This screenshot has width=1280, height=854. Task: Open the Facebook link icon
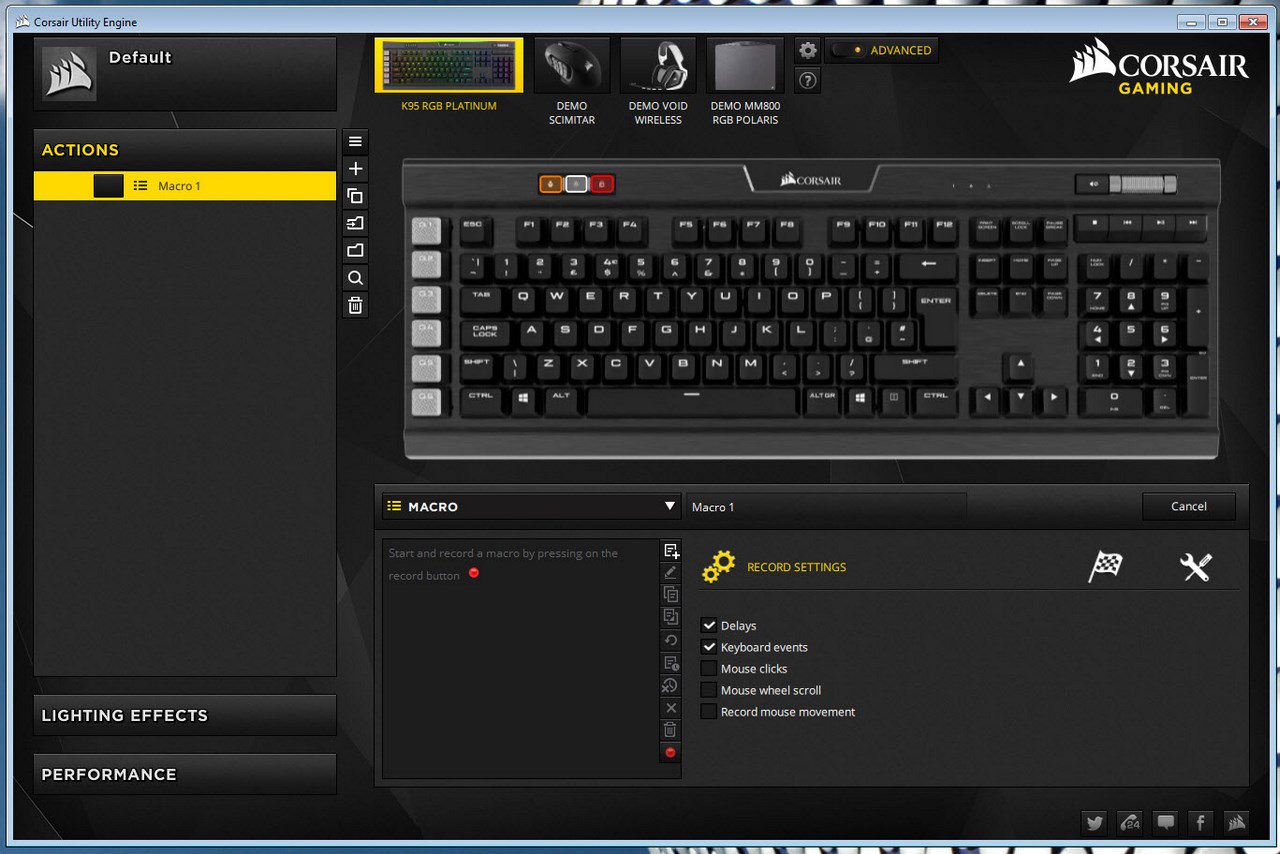coord(1200,823)
